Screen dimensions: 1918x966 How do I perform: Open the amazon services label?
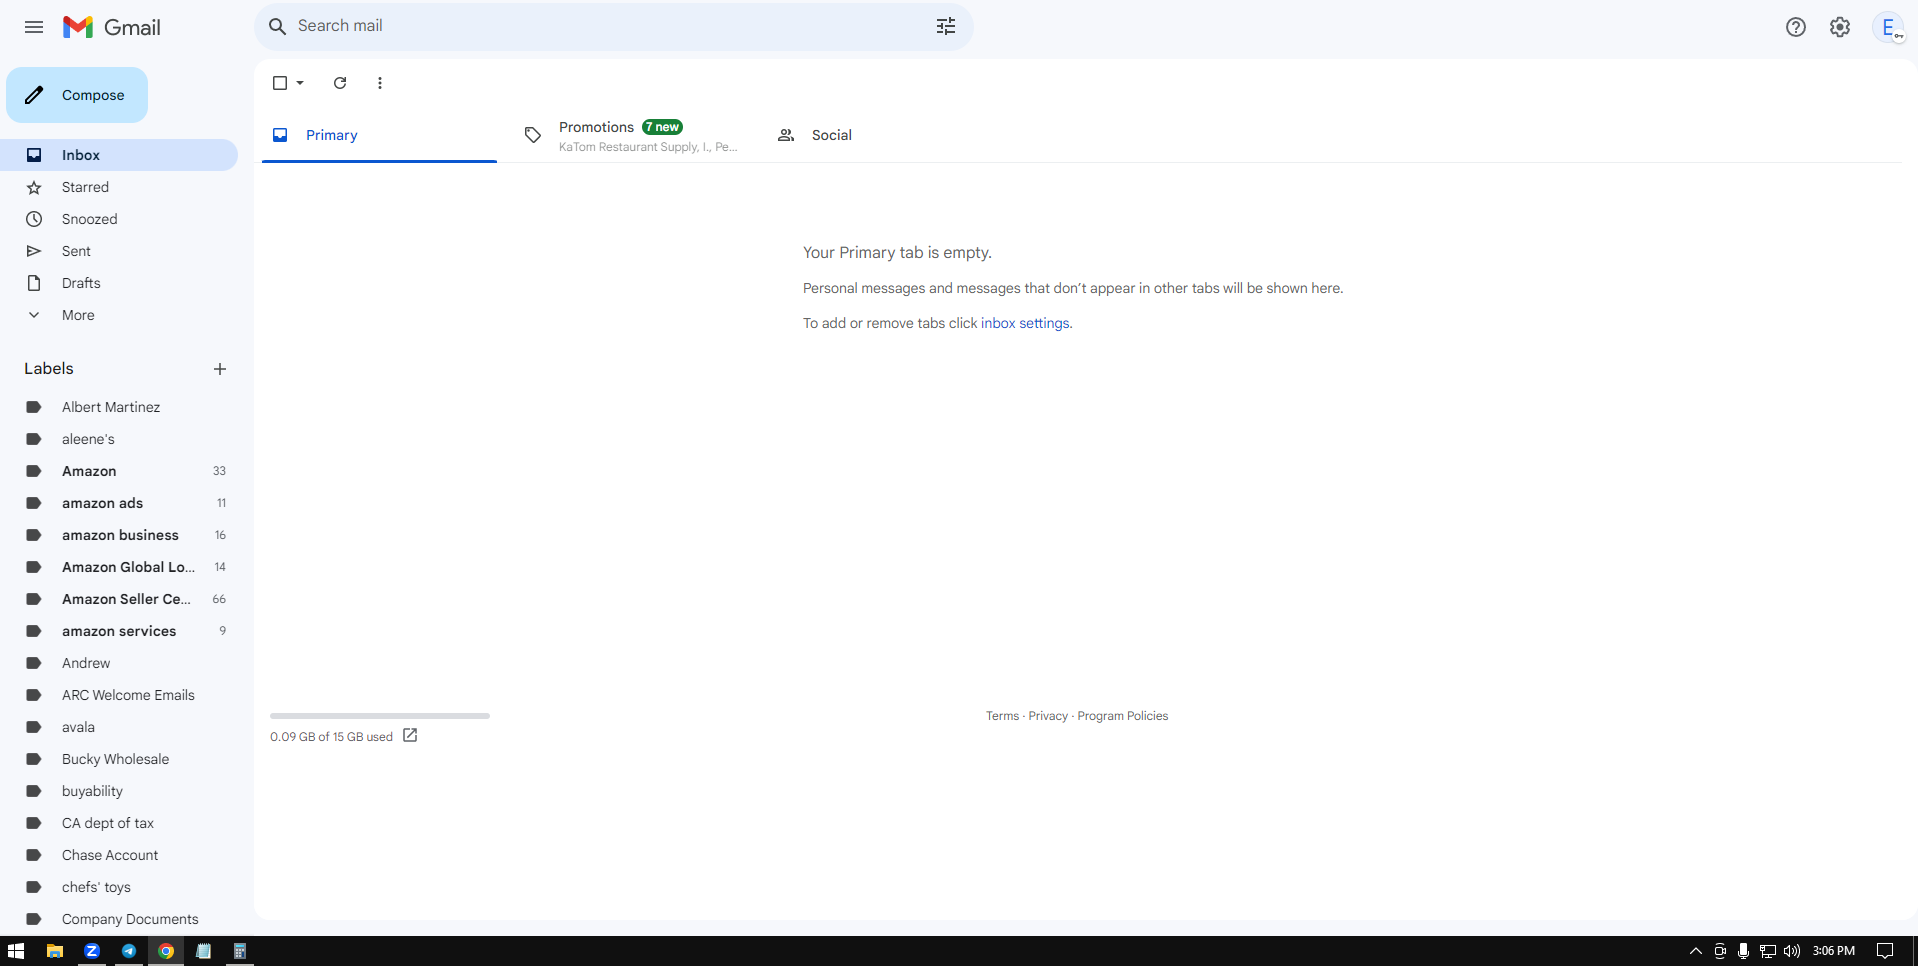coord(119,631)
